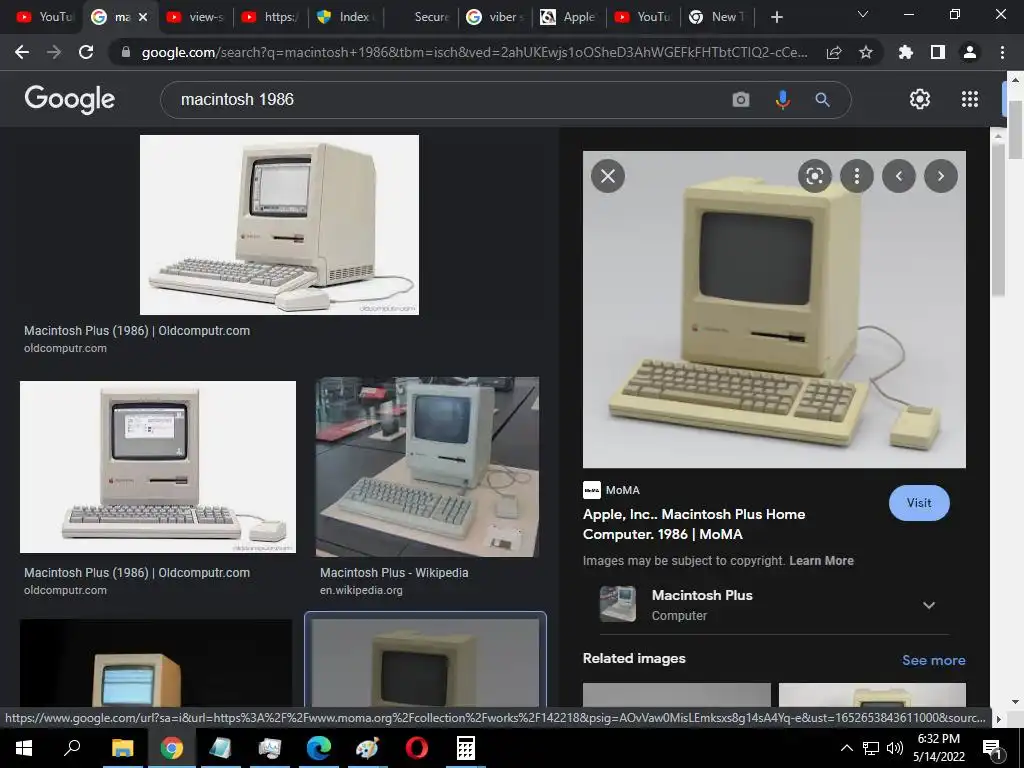This screenshot has height=768, width=1024.
Task: Open Opera browser from taskbar
Action: pyautogui.click(x=417, y=748)
